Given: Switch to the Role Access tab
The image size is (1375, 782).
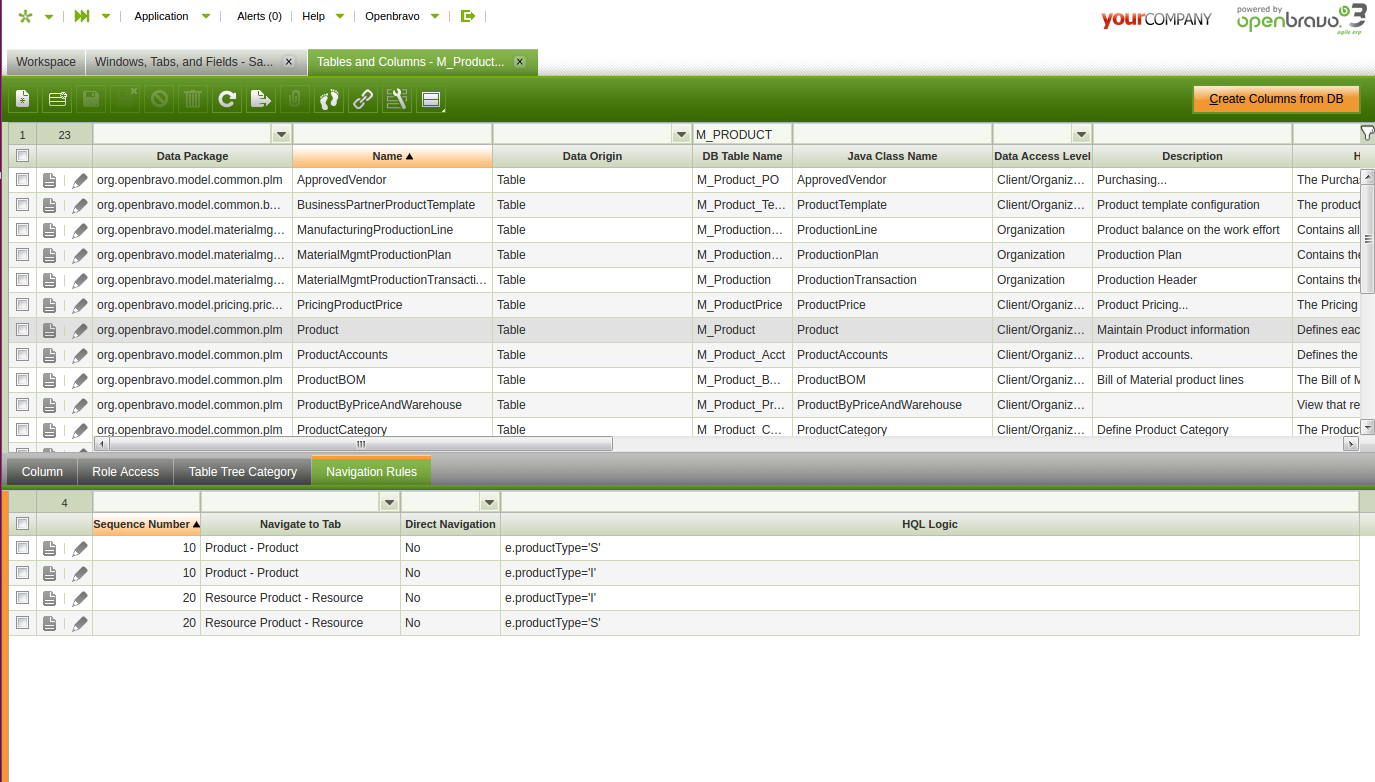Looking at the screenshot, I should [x=125, y=472].
